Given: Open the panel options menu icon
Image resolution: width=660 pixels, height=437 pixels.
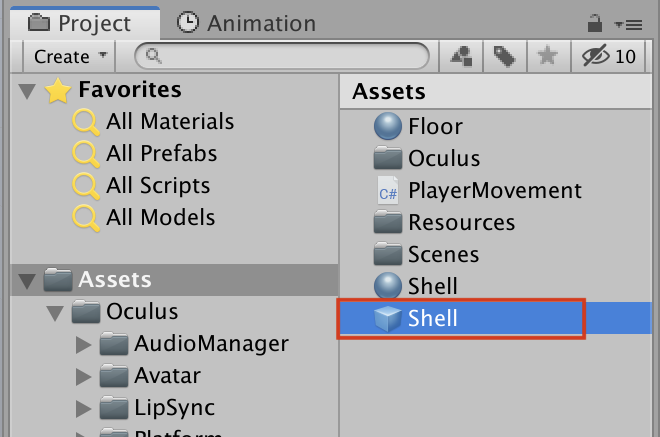Looking at the screenshot, I should coord(628,22).
